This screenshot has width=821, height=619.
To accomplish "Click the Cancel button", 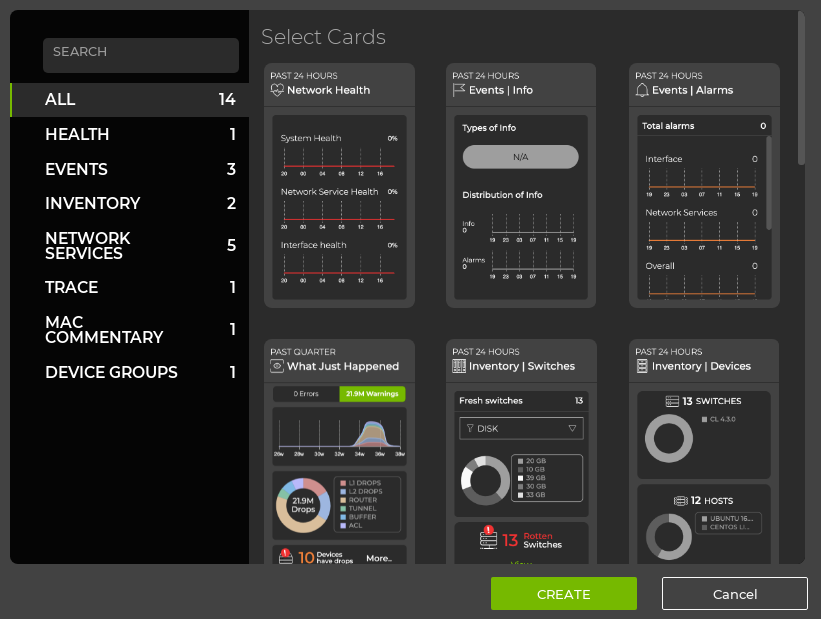I will click(x=734, y=594).
